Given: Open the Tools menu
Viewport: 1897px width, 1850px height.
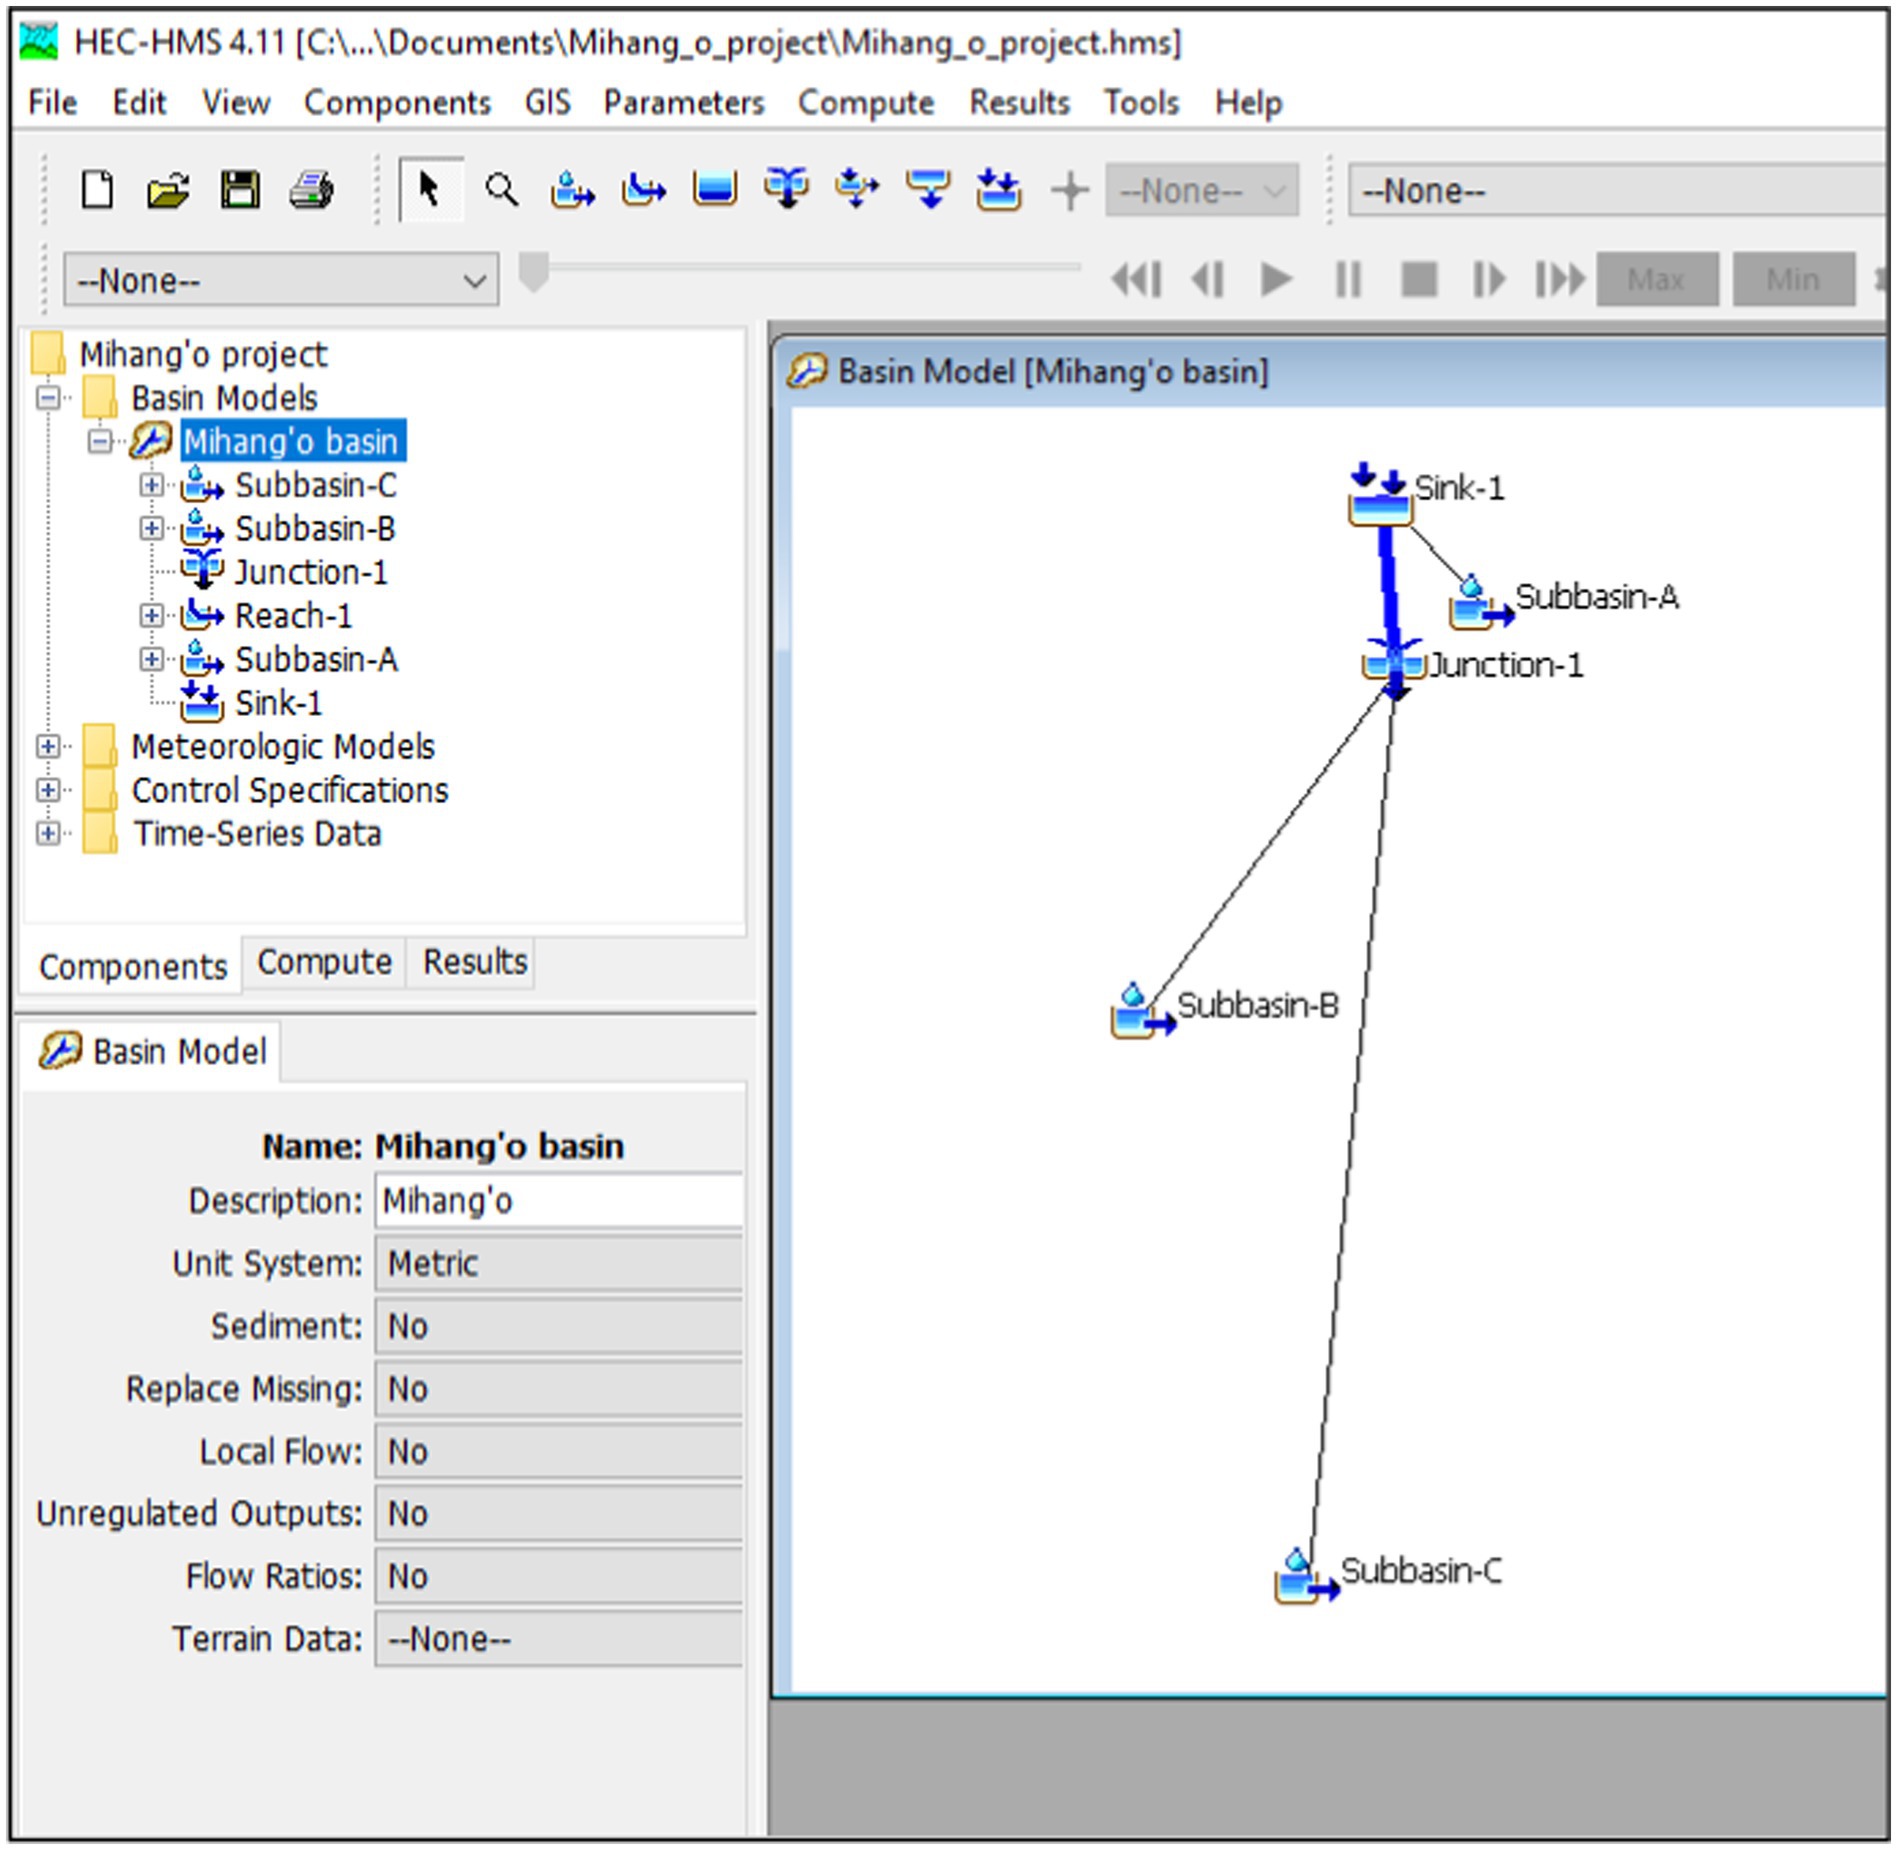Looking at the screenshot, I should (x=1142, y=102).
